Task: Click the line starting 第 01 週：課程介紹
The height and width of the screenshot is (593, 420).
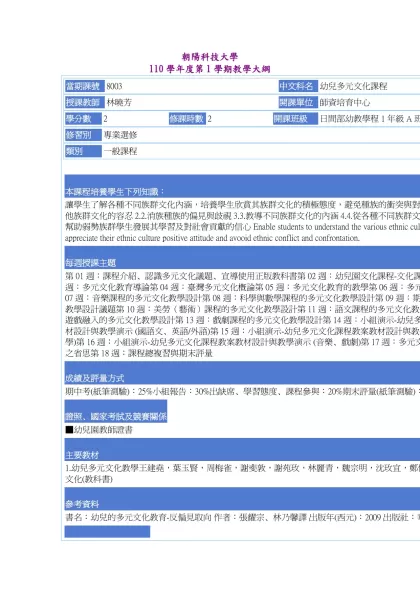Action: (242, 276)
